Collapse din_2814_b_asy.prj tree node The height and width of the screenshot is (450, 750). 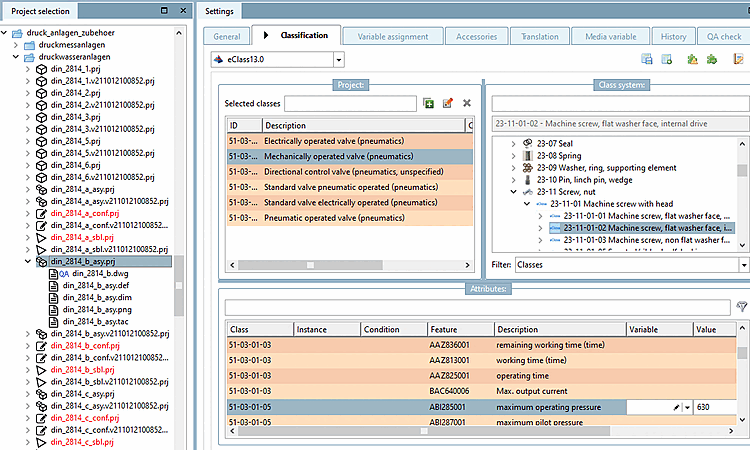point(27,260)
